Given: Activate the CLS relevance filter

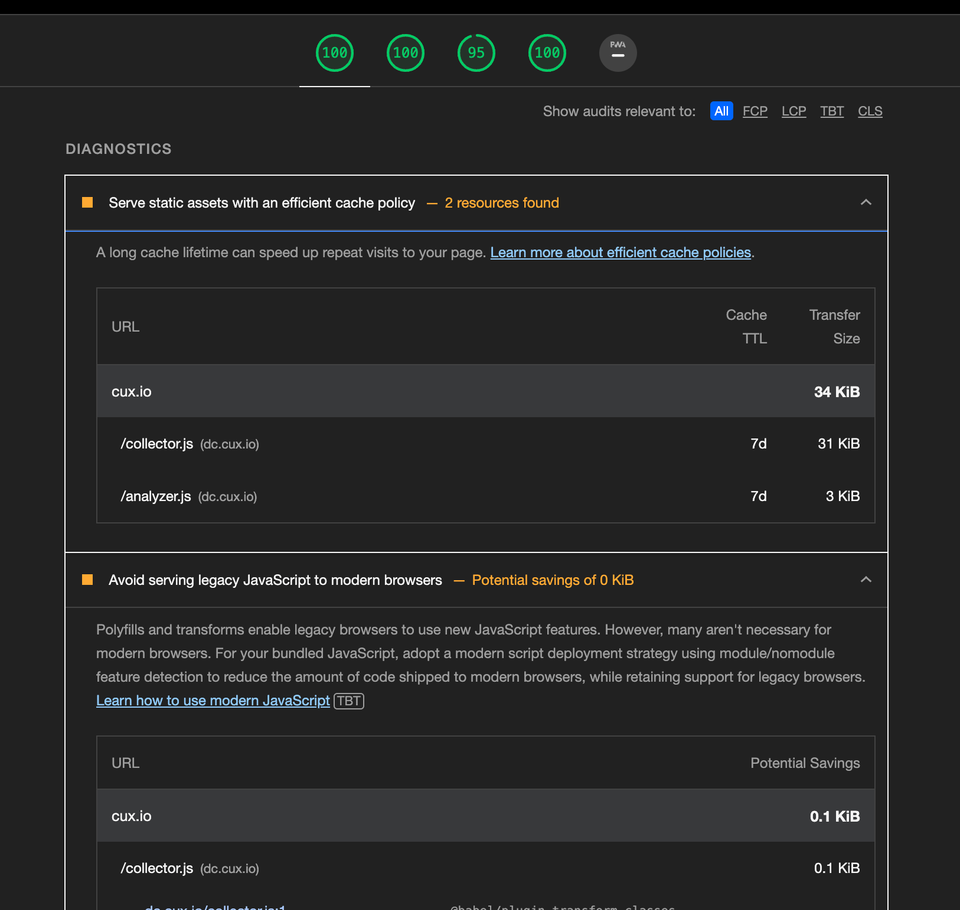Looking at the screenshot, I should pos(869,111).
